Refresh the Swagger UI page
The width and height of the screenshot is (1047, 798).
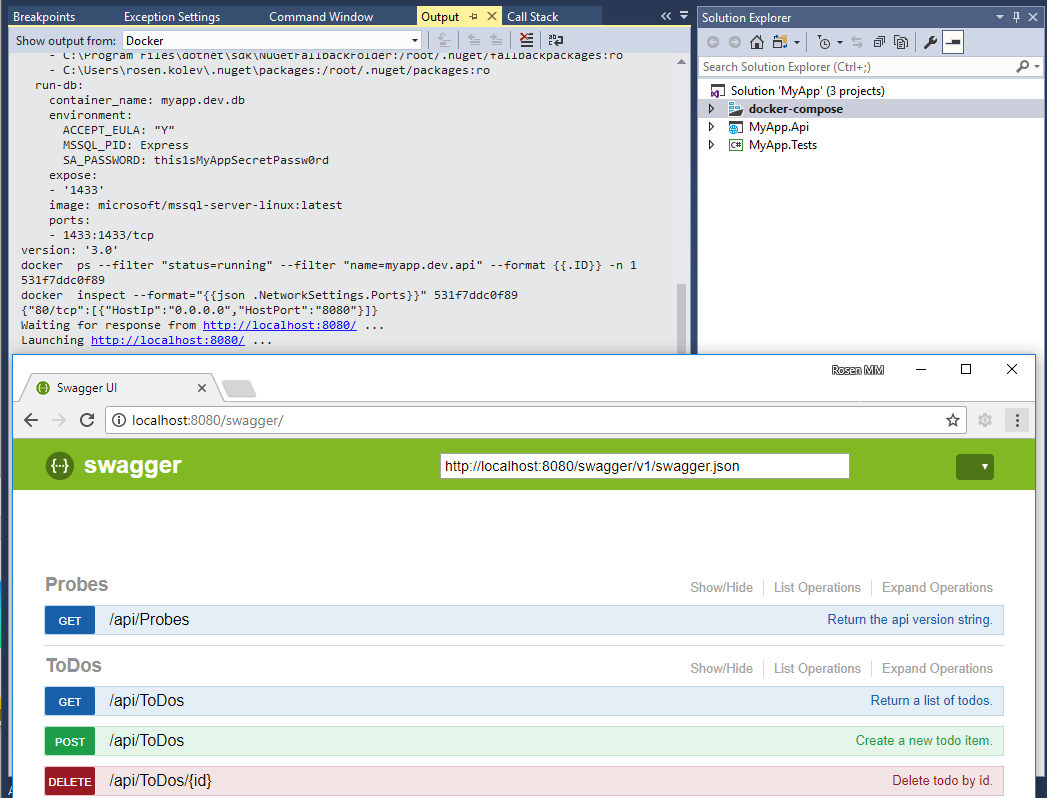click(x=87, y=420)
